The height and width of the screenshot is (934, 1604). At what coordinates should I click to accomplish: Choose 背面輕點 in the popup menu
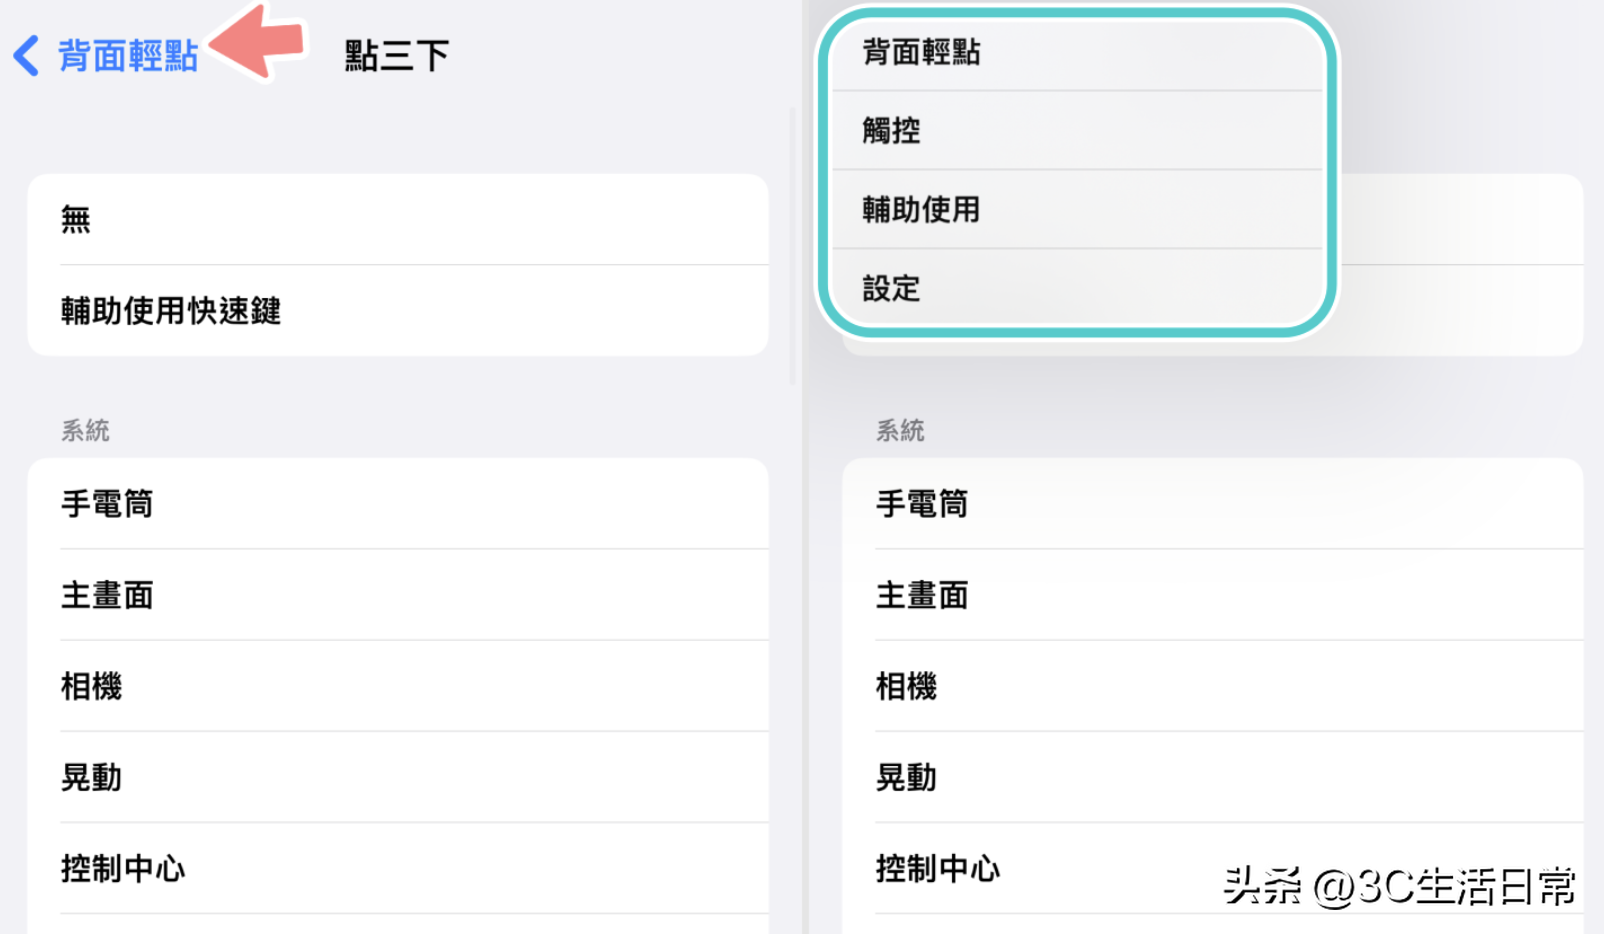1077,53
